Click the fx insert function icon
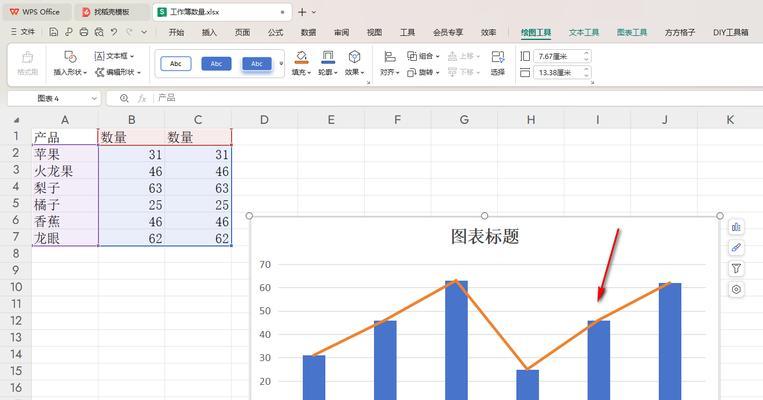 click(142, 98)
